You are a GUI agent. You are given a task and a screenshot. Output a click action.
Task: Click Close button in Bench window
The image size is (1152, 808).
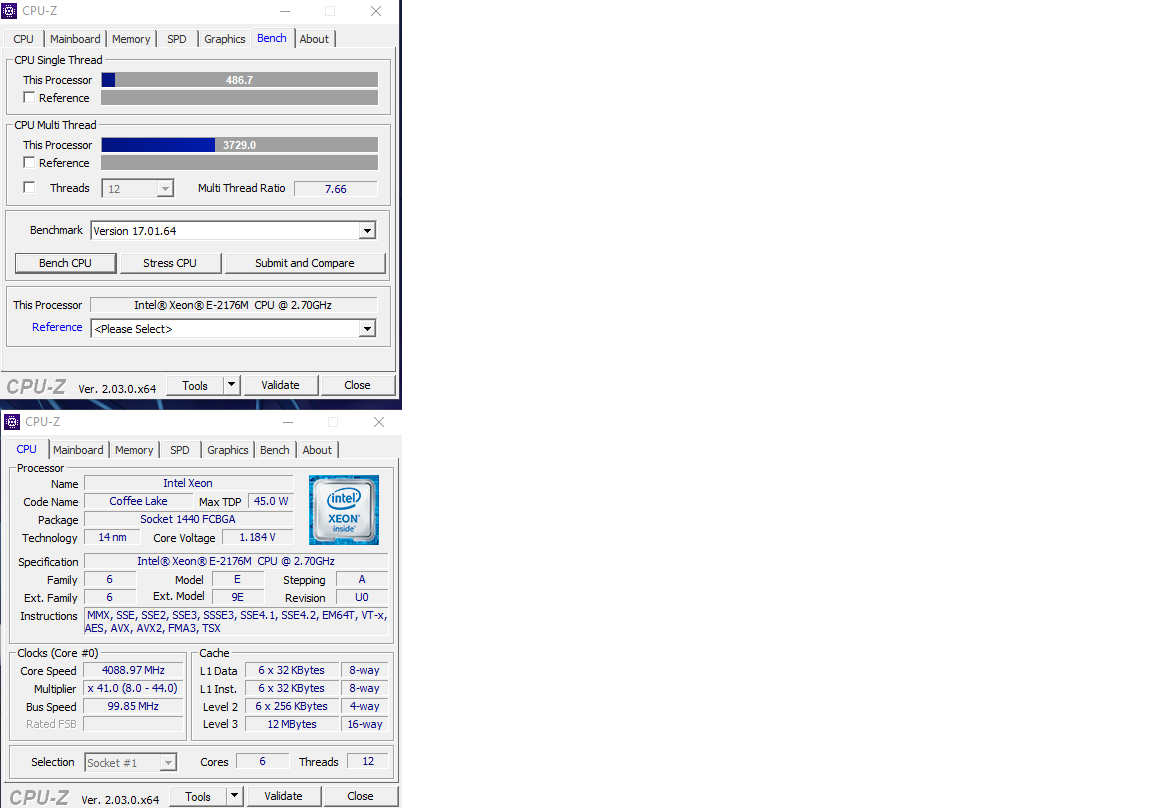click(357, 385)
